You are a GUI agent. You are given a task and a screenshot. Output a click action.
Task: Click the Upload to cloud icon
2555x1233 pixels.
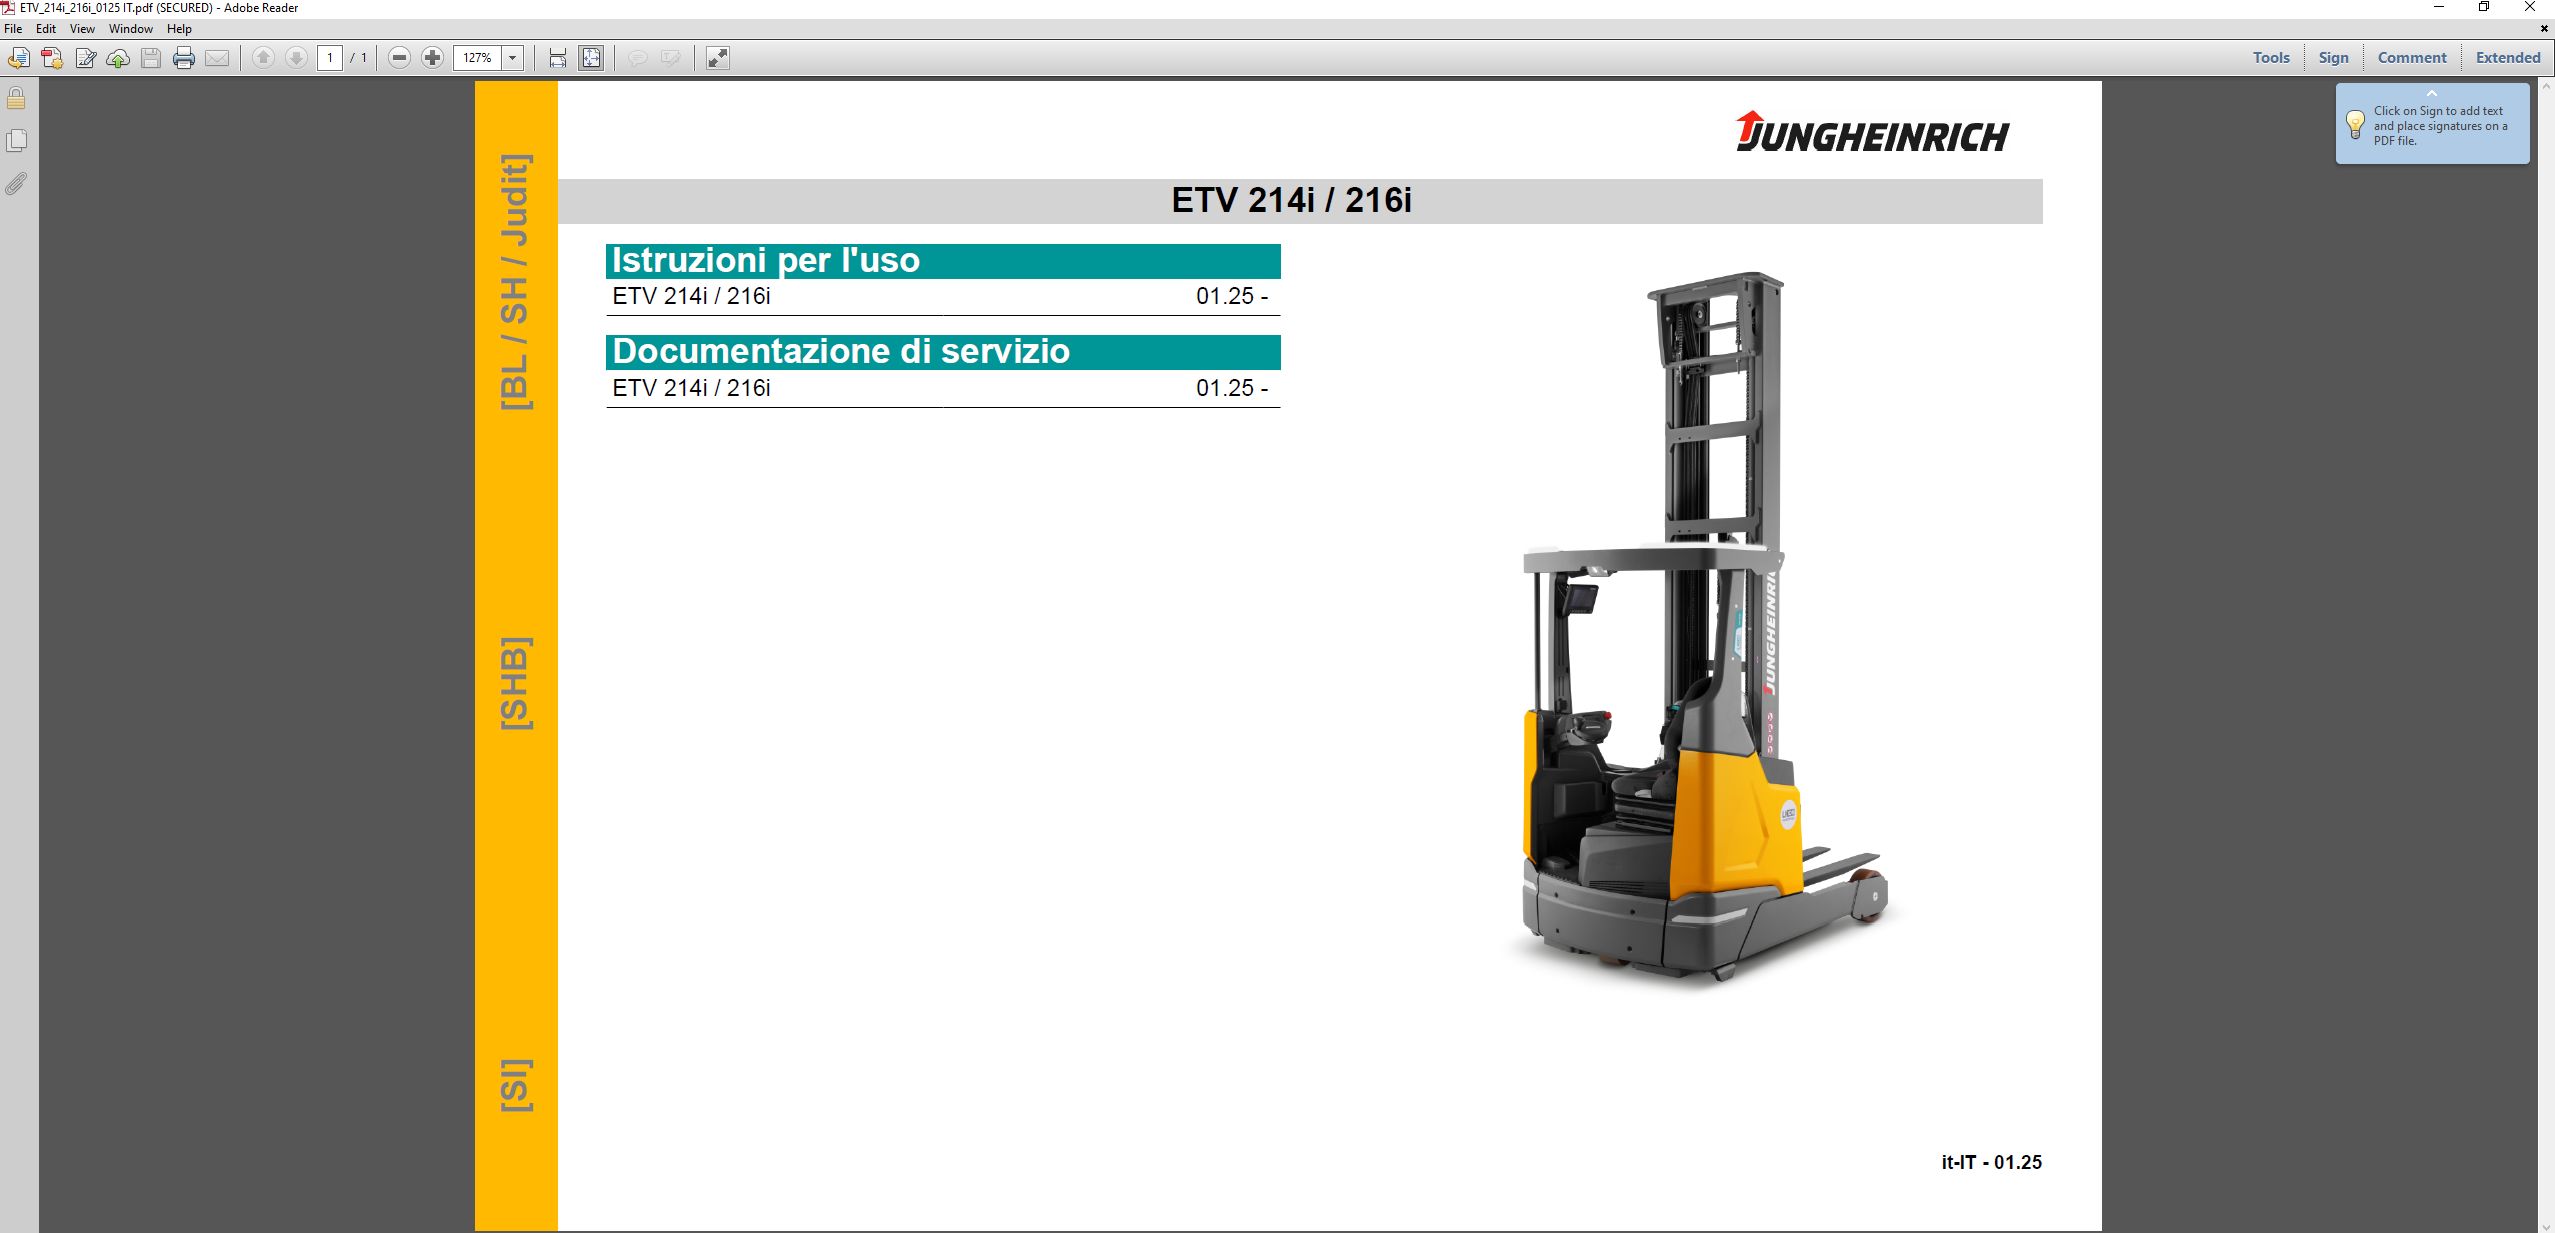point(118,58)
